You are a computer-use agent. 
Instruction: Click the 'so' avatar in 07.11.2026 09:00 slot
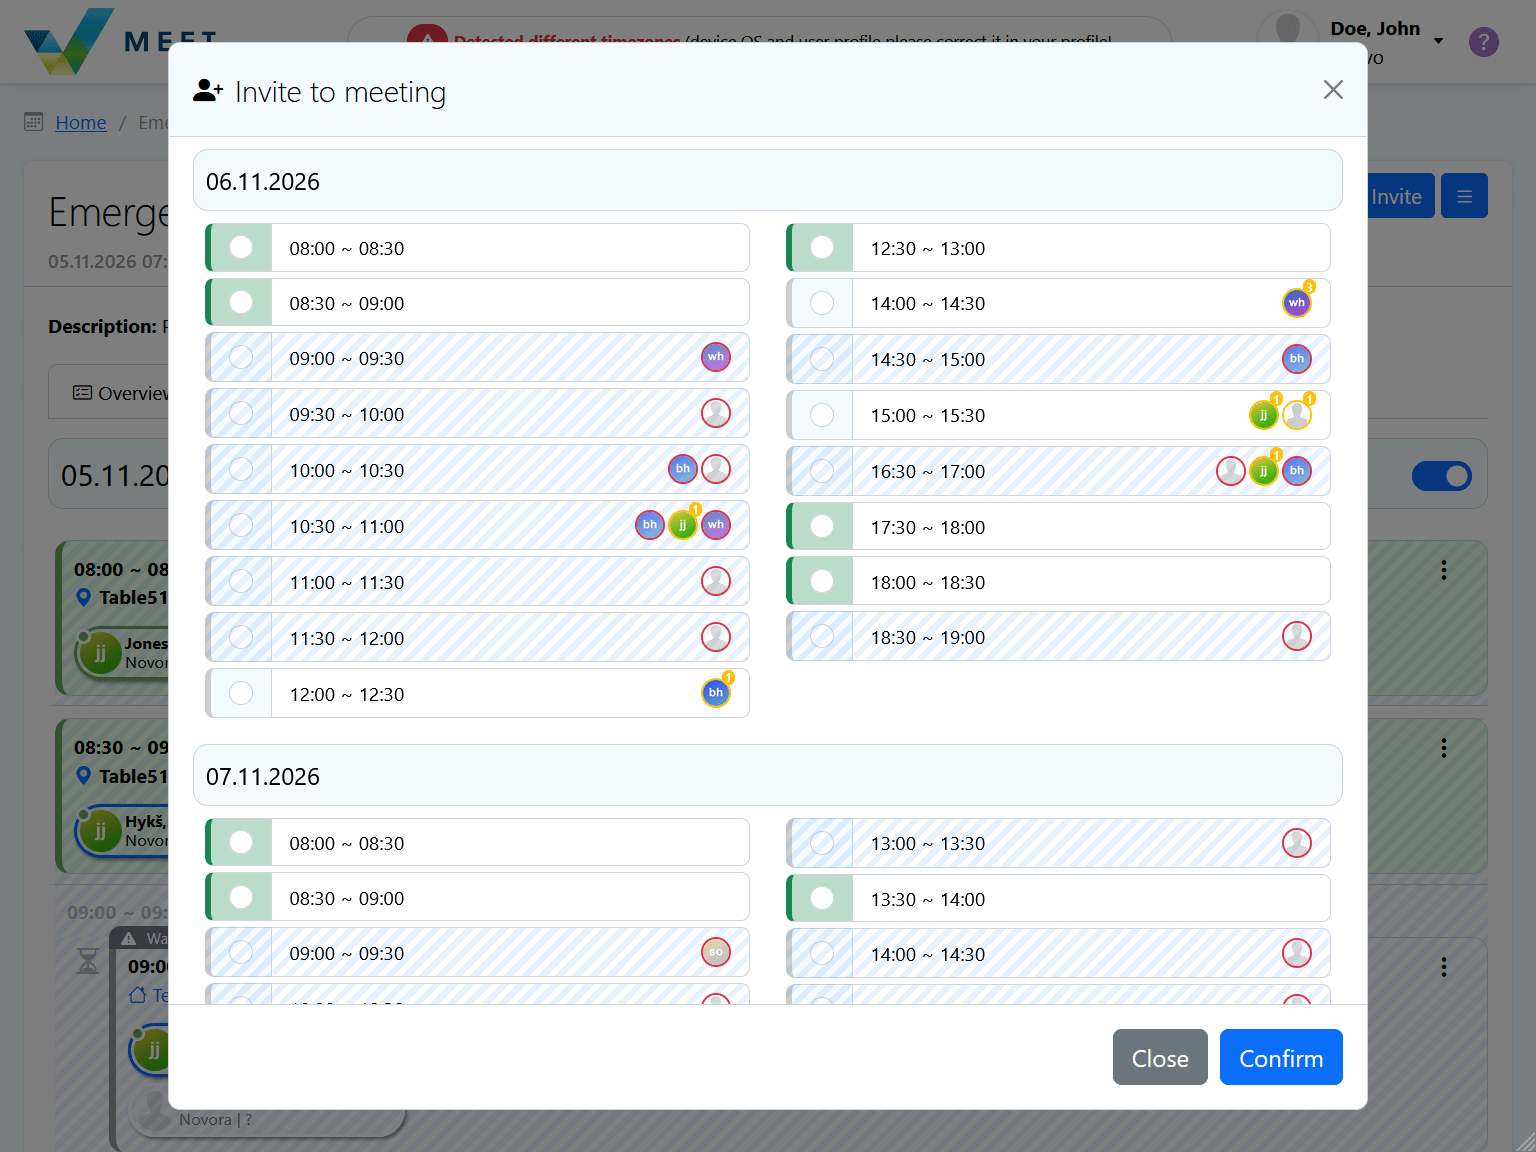(715, 952)
